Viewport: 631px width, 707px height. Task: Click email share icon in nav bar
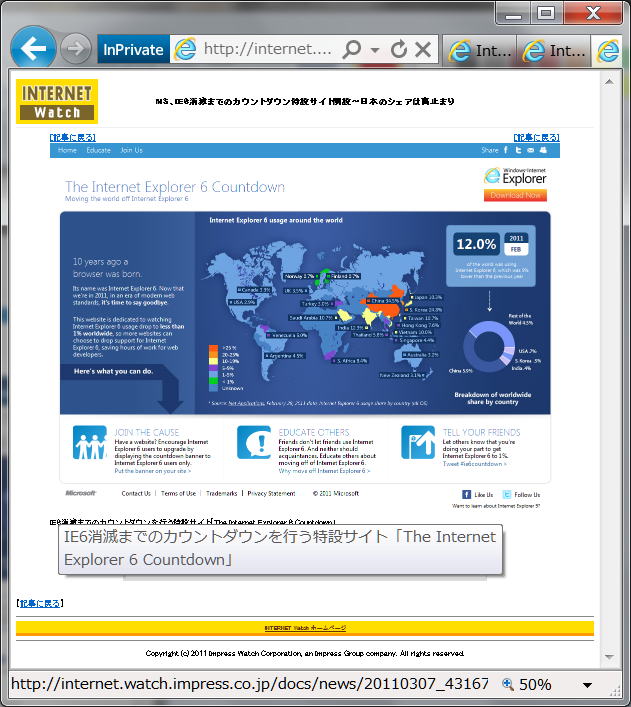[530, 150]
